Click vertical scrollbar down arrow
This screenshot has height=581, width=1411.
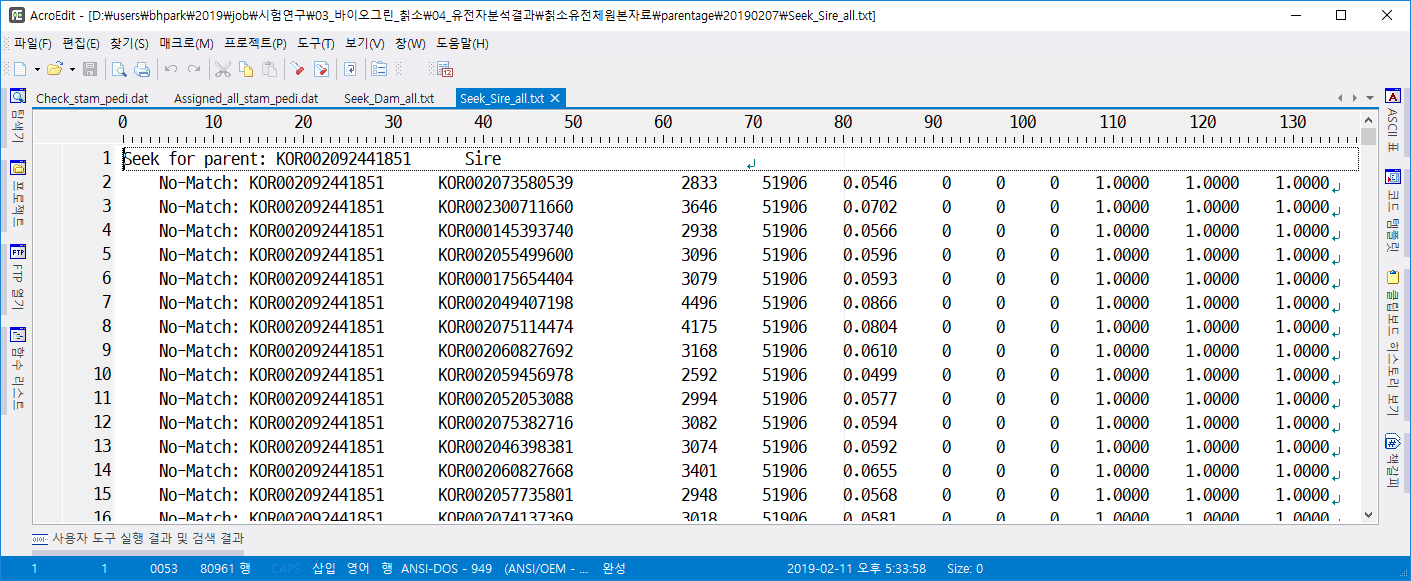pos(1369,515)
